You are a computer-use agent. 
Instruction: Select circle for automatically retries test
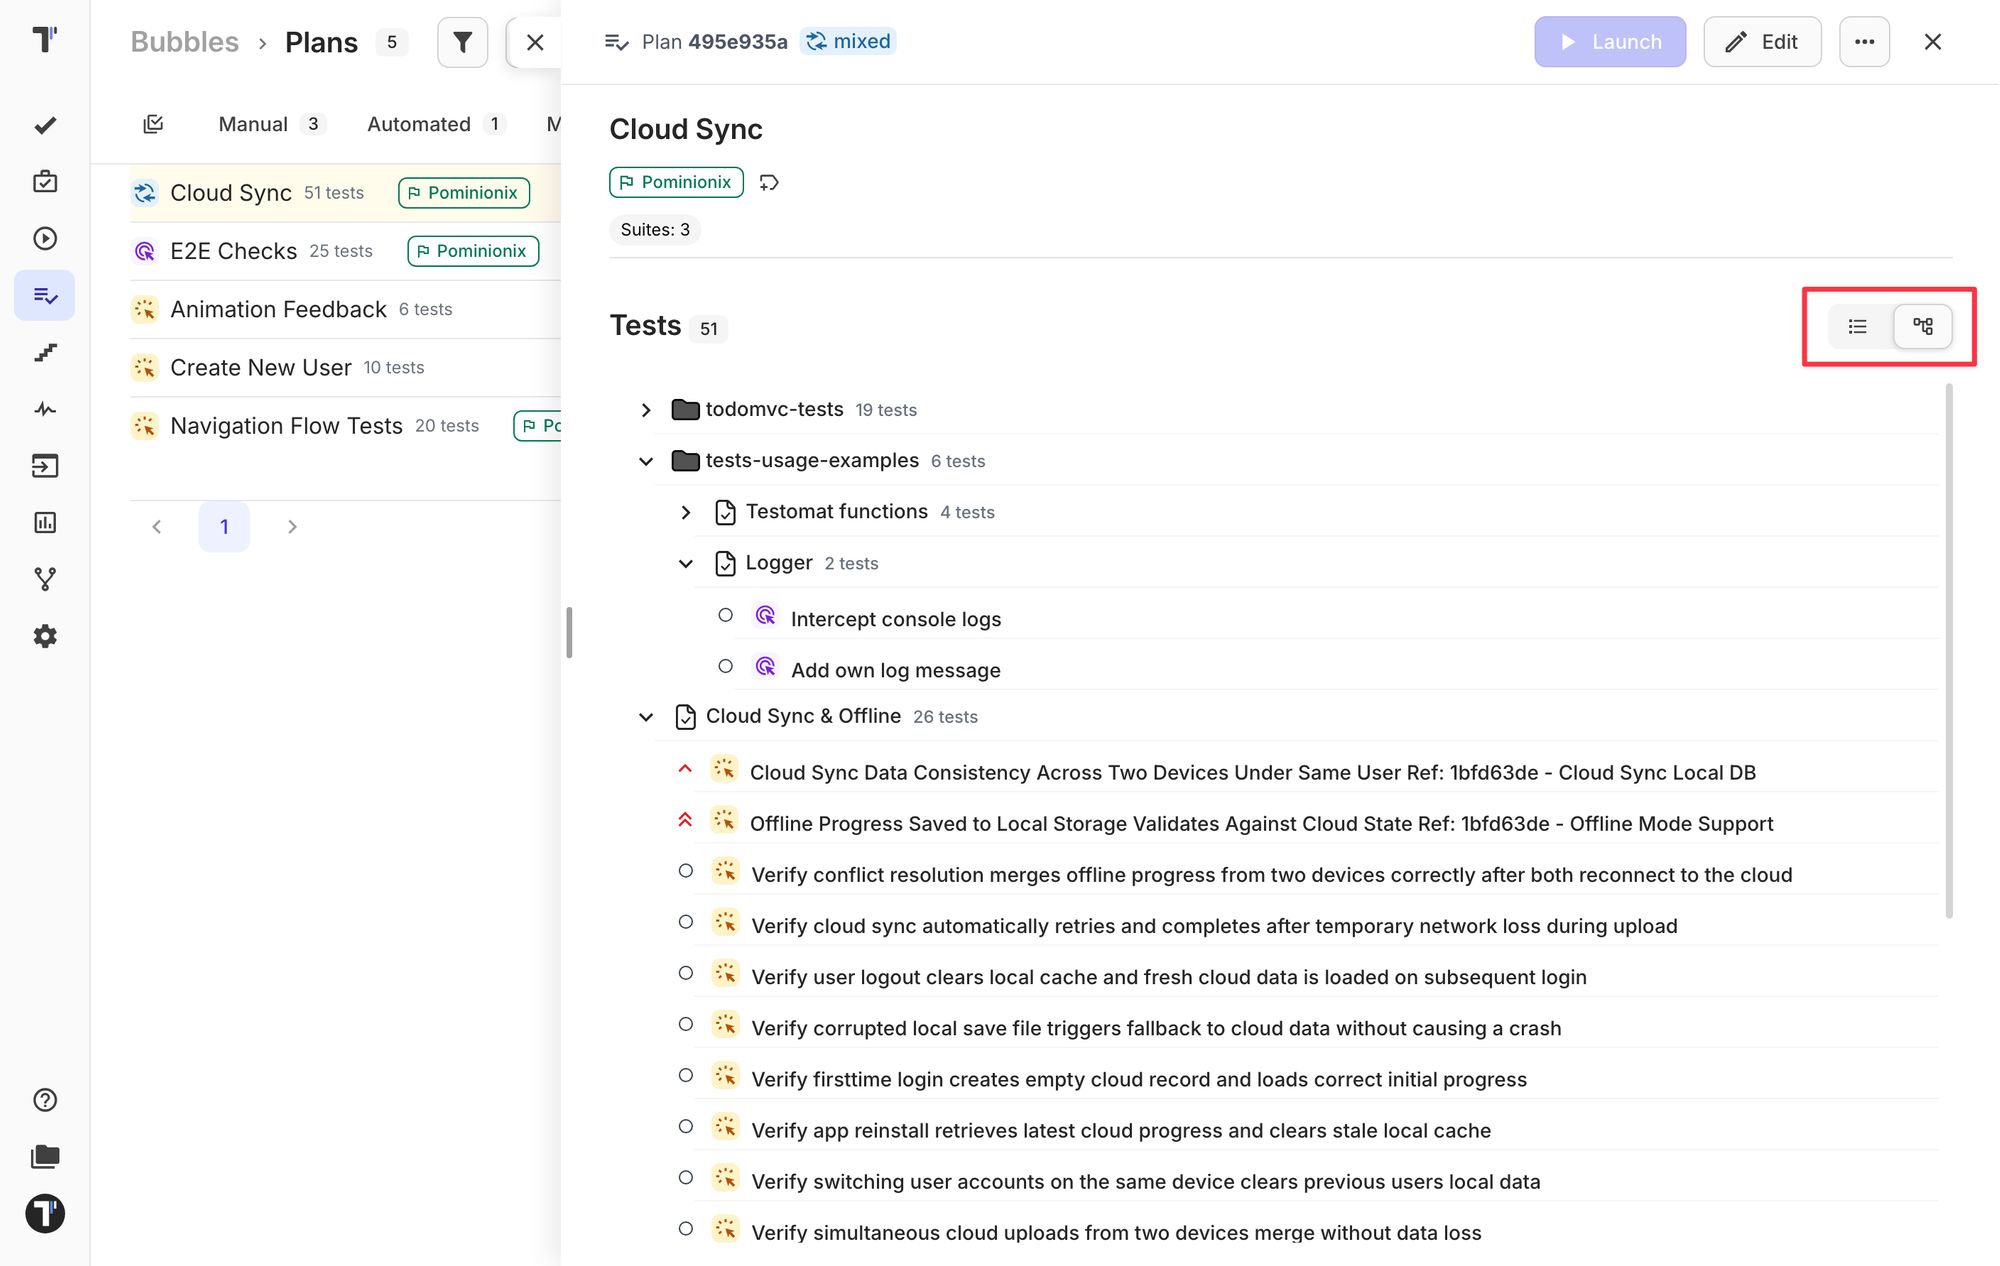tap(685, 922)
